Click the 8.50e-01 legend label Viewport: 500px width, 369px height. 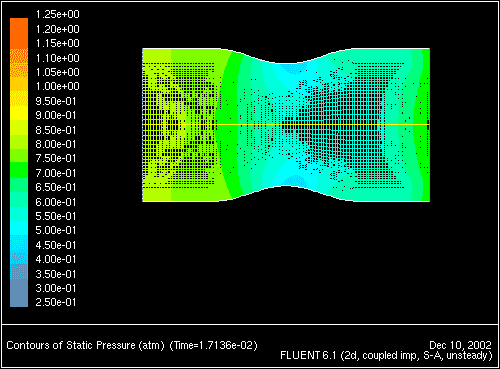56,130
